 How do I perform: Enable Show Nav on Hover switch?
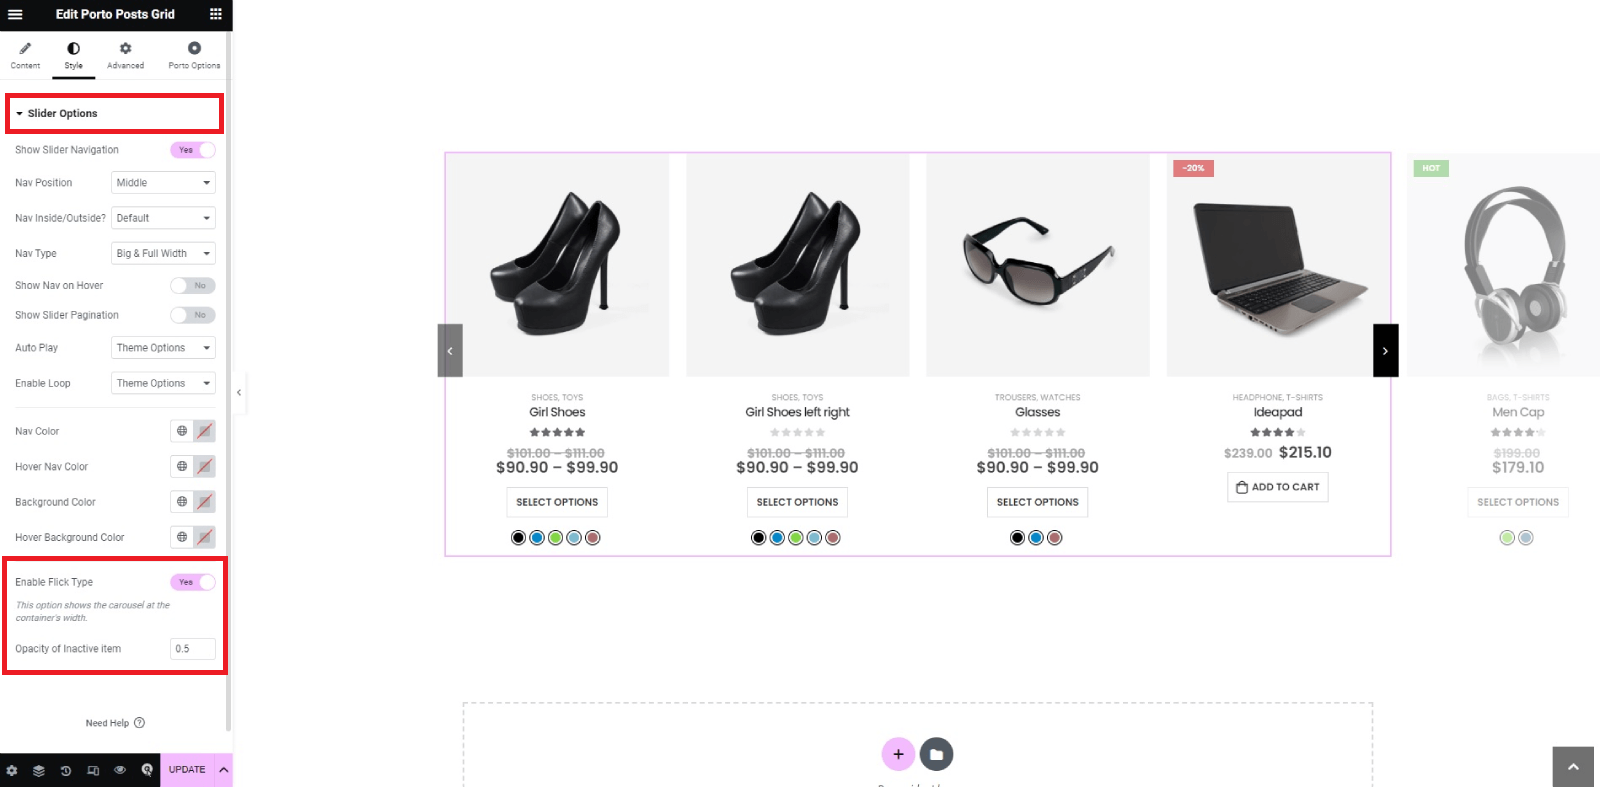pyautogui.click(x=193, y=286)
